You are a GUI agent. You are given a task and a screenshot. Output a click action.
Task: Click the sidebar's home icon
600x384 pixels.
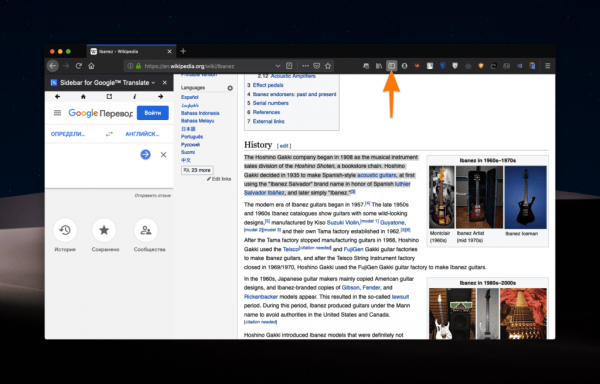pos(83,96)
